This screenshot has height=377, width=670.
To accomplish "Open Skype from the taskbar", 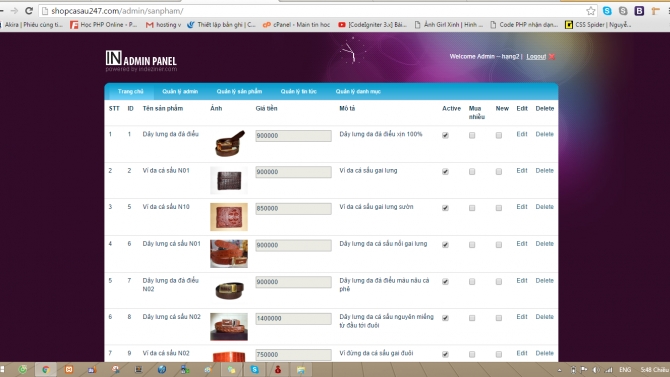I will pos(255,370).
